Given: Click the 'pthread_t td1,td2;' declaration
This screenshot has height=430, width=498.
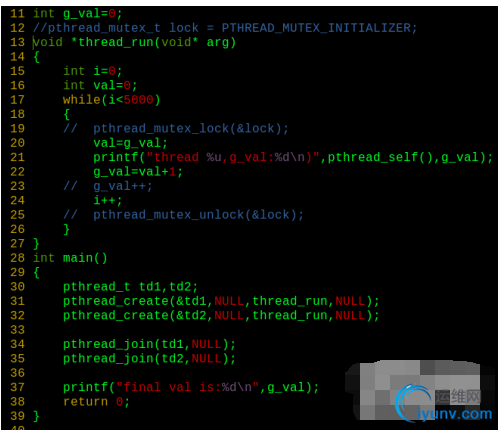Looking at the screenshot, I should pyautogui.click(x=130, y=287).
